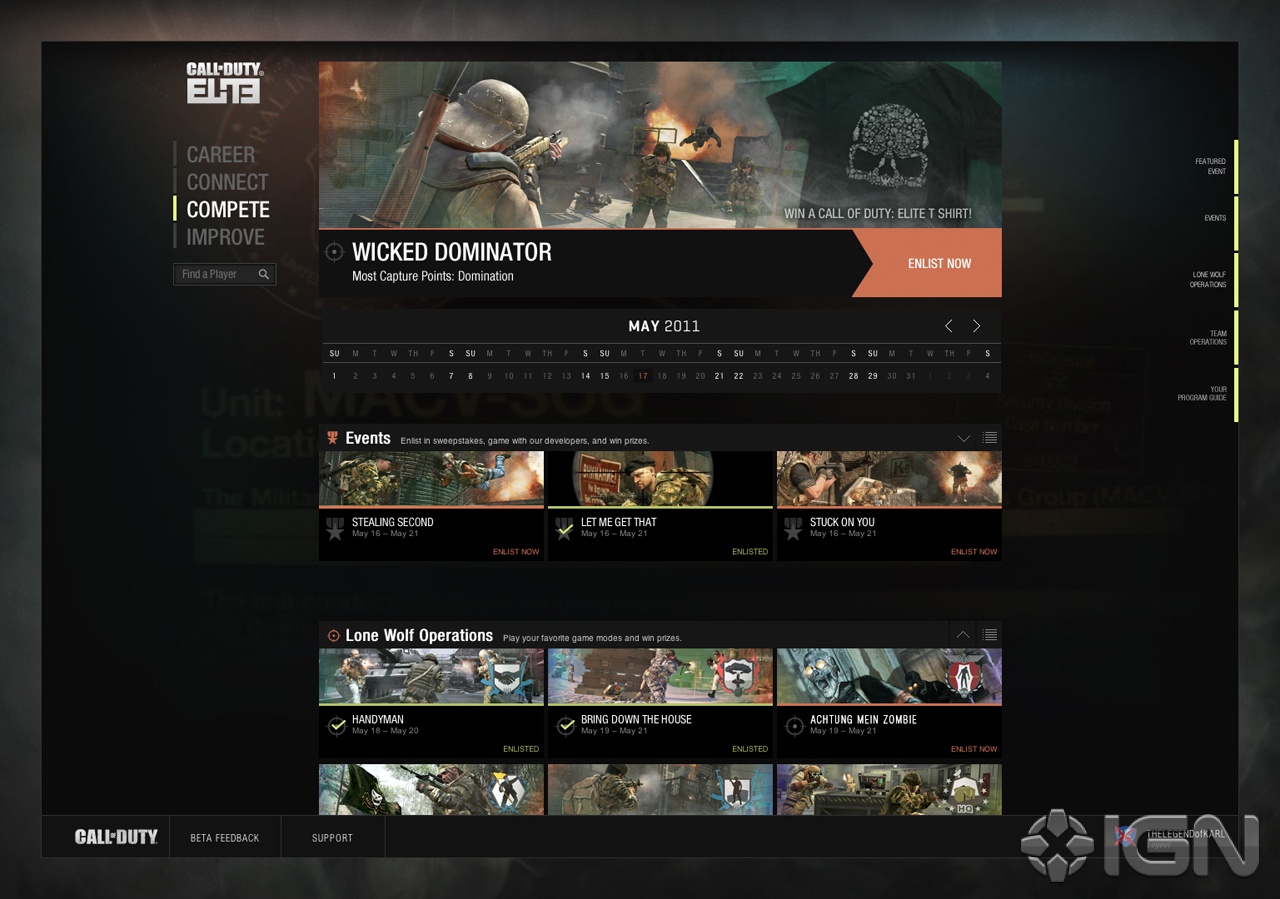
Task: Jump to Featured Event section
Action: pos(1210,166)
